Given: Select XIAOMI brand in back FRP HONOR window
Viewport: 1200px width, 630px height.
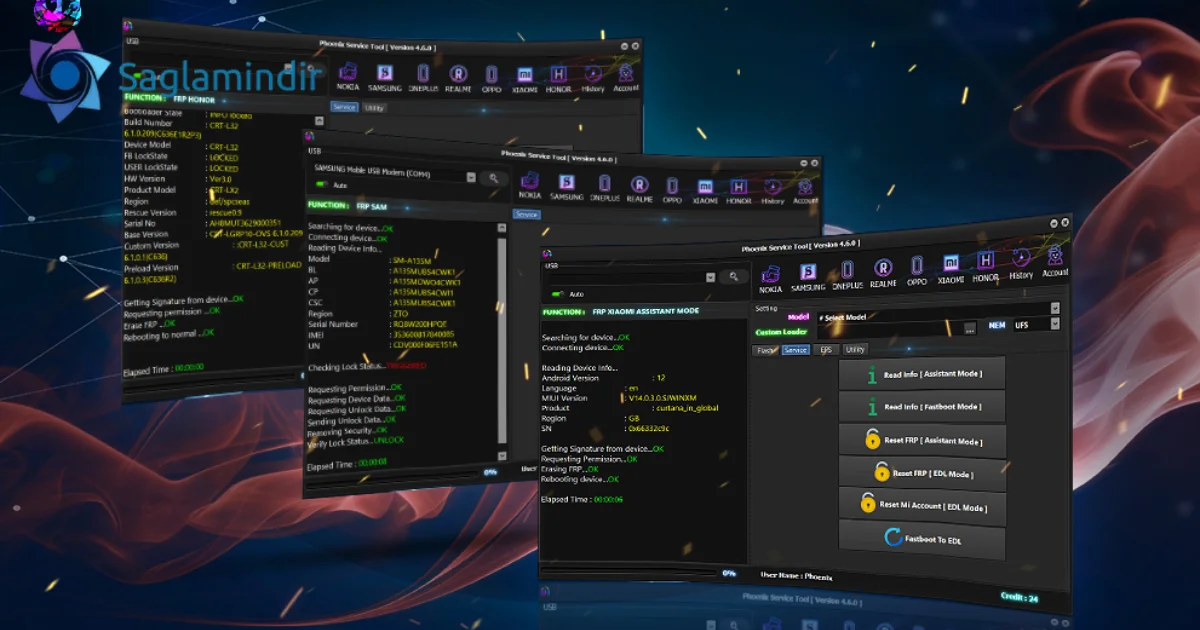Looking at the screenshot, I should pyautogui.click(x=525, y=80).
